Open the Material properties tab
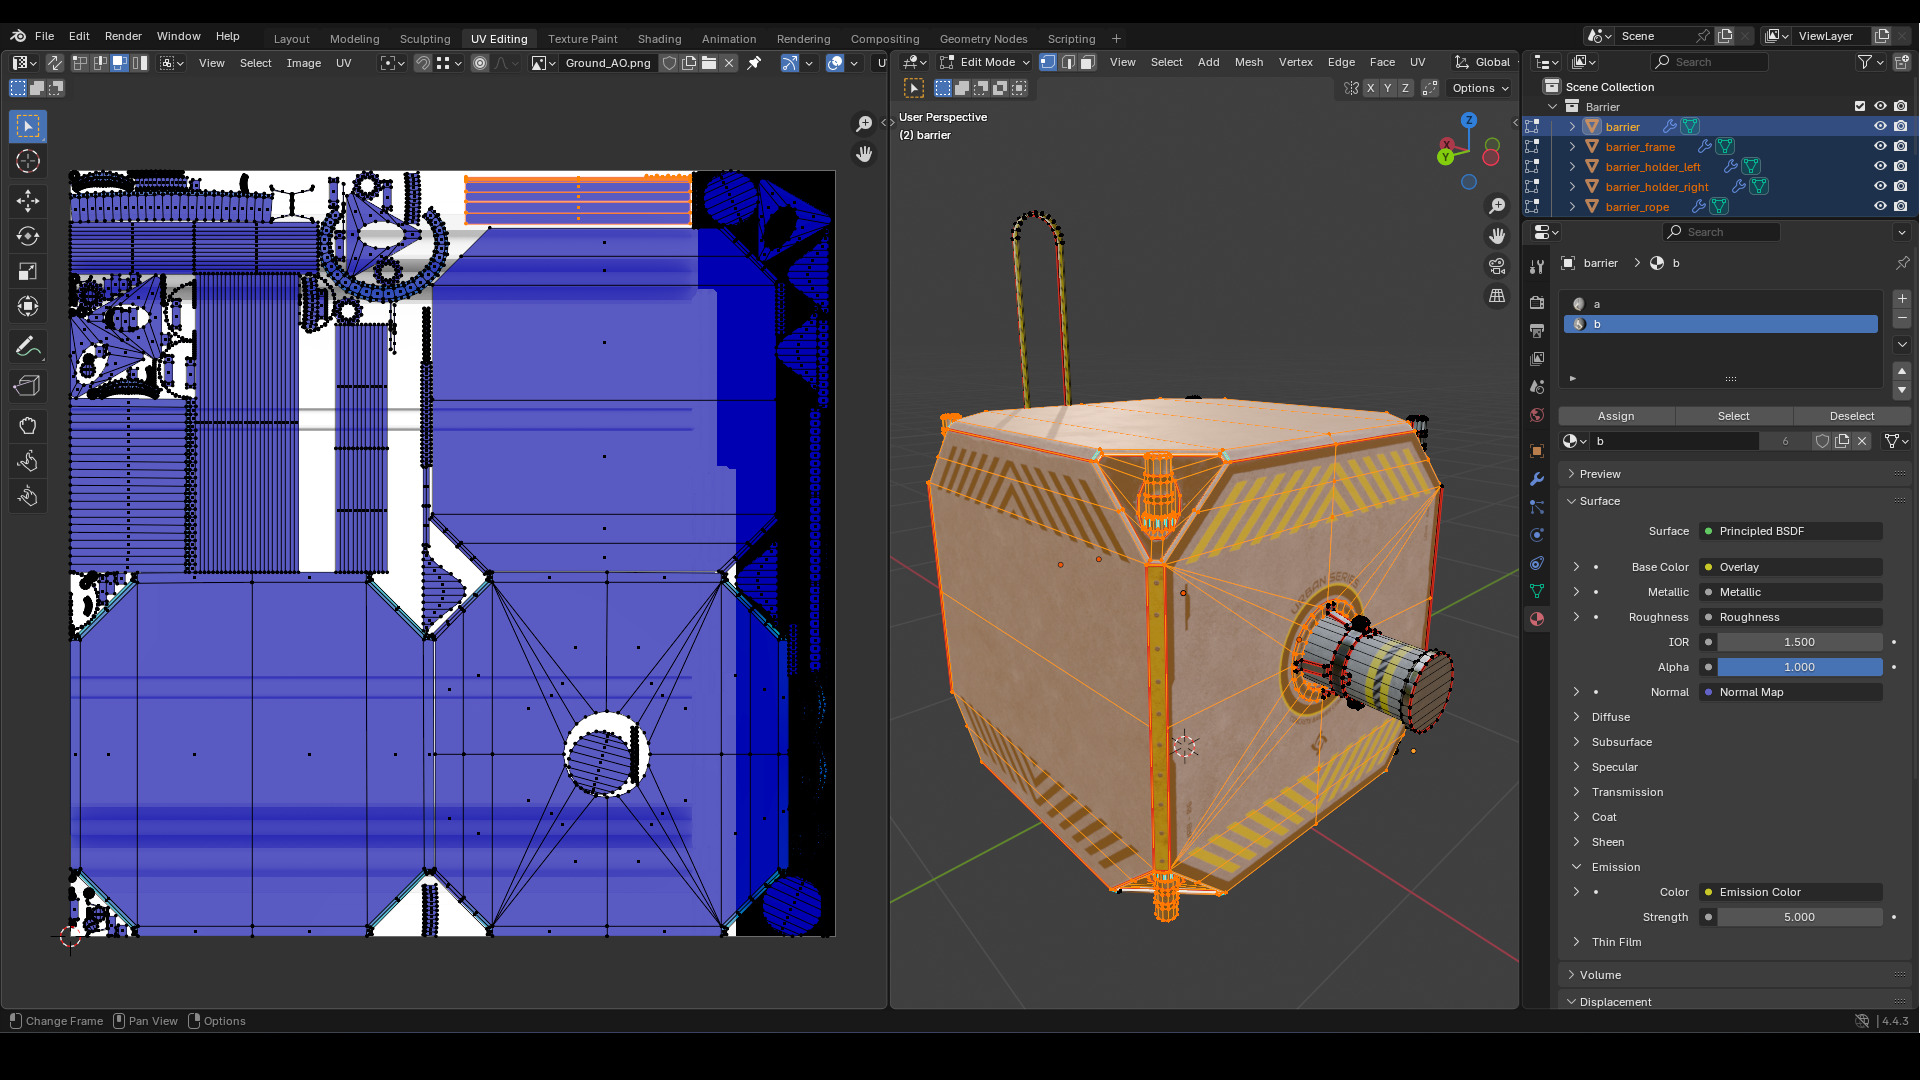Viewport: 1920px width, 1080px height. coord(1537,619)
